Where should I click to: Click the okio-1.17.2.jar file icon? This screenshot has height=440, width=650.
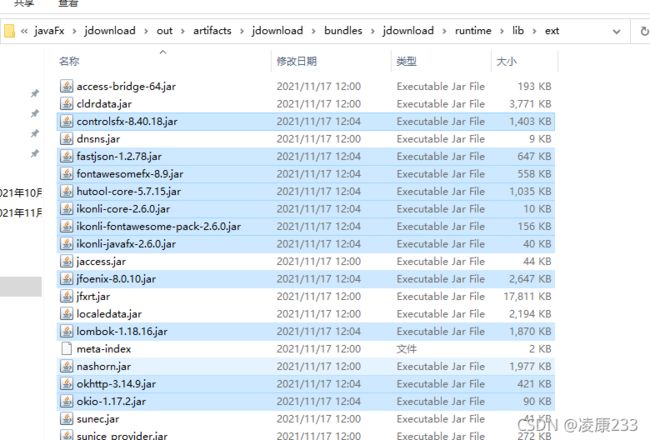(66, 401)
